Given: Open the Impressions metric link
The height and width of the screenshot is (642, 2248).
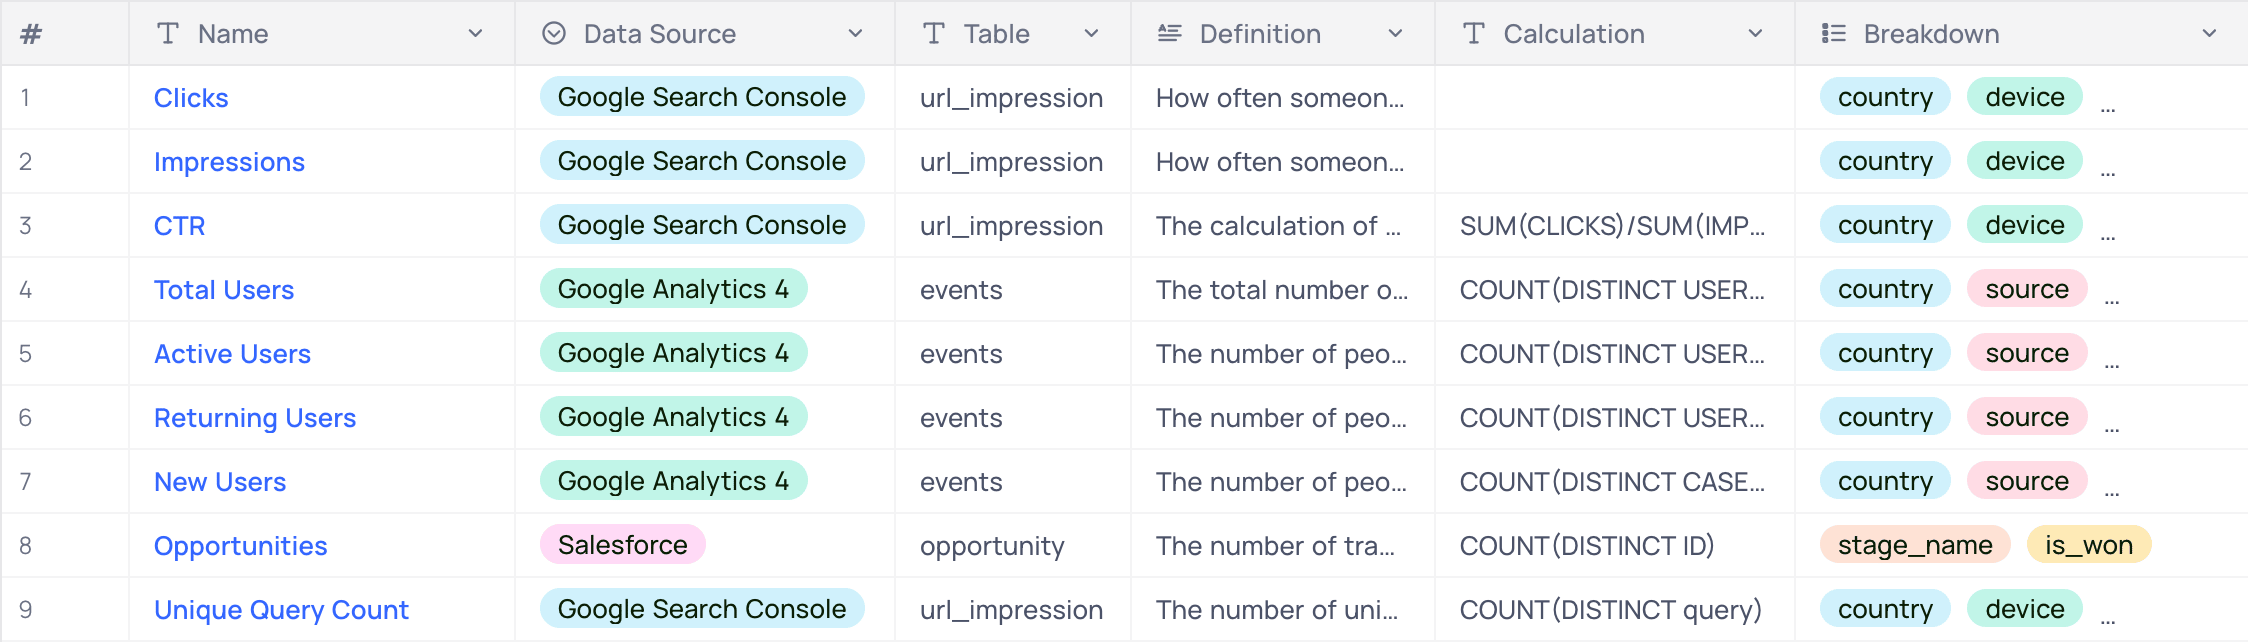Looking at the screenshot, I should pos(229,162).
